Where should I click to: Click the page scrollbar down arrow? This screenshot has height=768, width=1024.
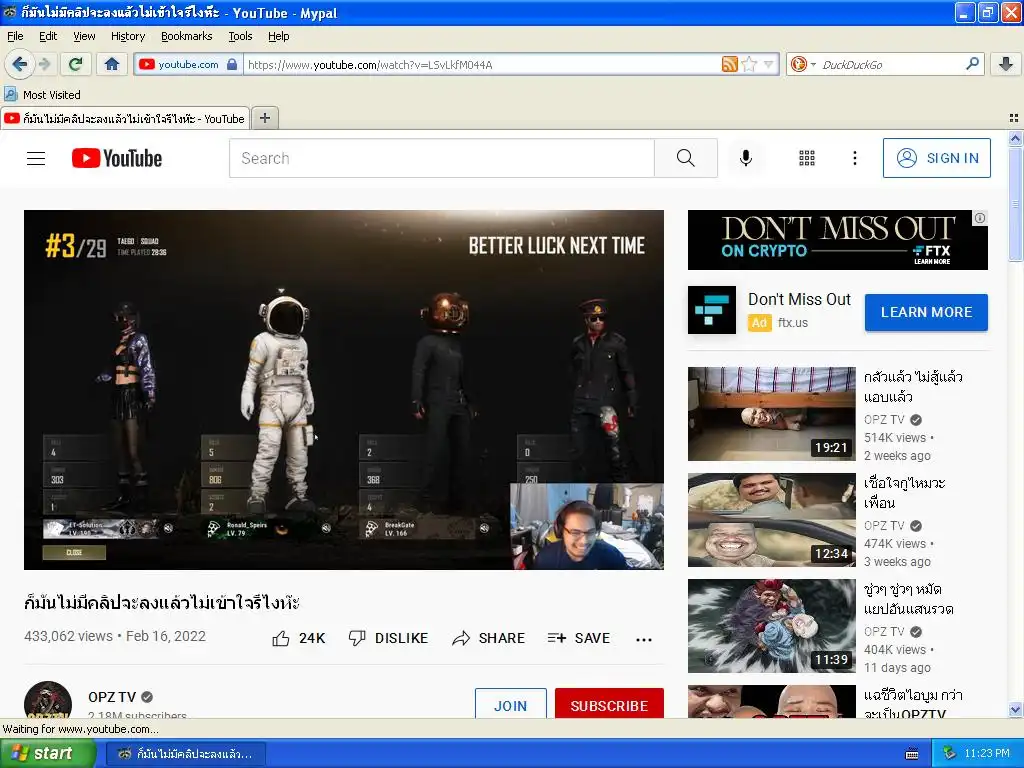tap(1015, 709)
